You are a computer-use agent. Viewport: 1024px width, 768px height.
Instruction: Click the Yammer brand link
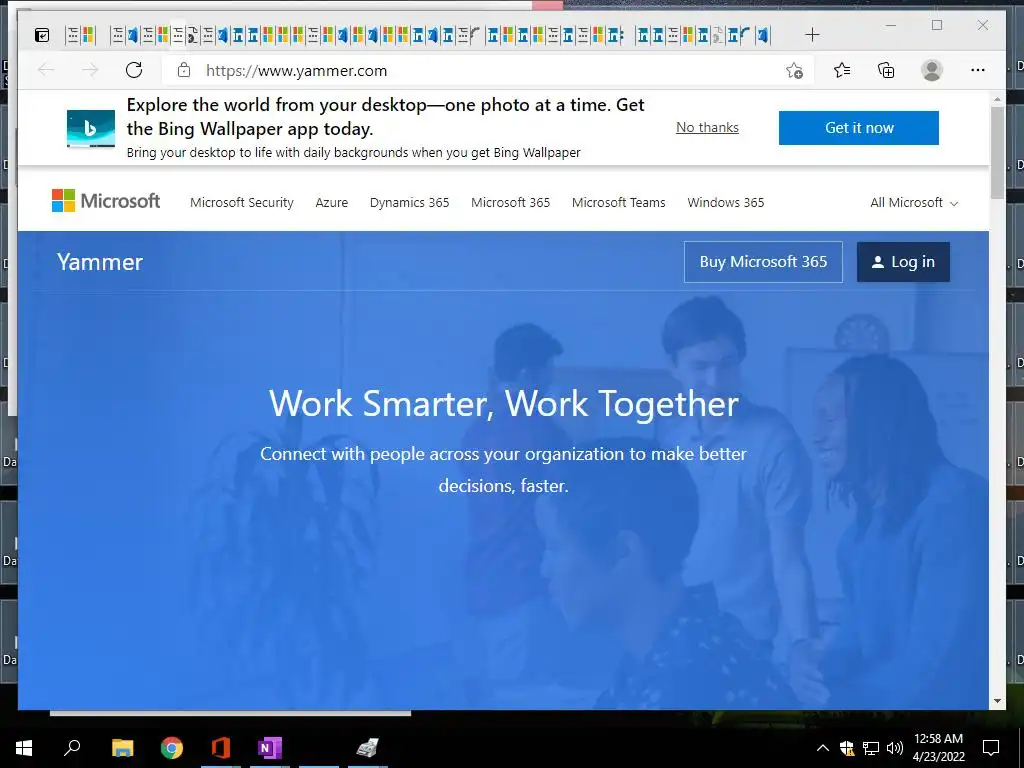[99, 262]
